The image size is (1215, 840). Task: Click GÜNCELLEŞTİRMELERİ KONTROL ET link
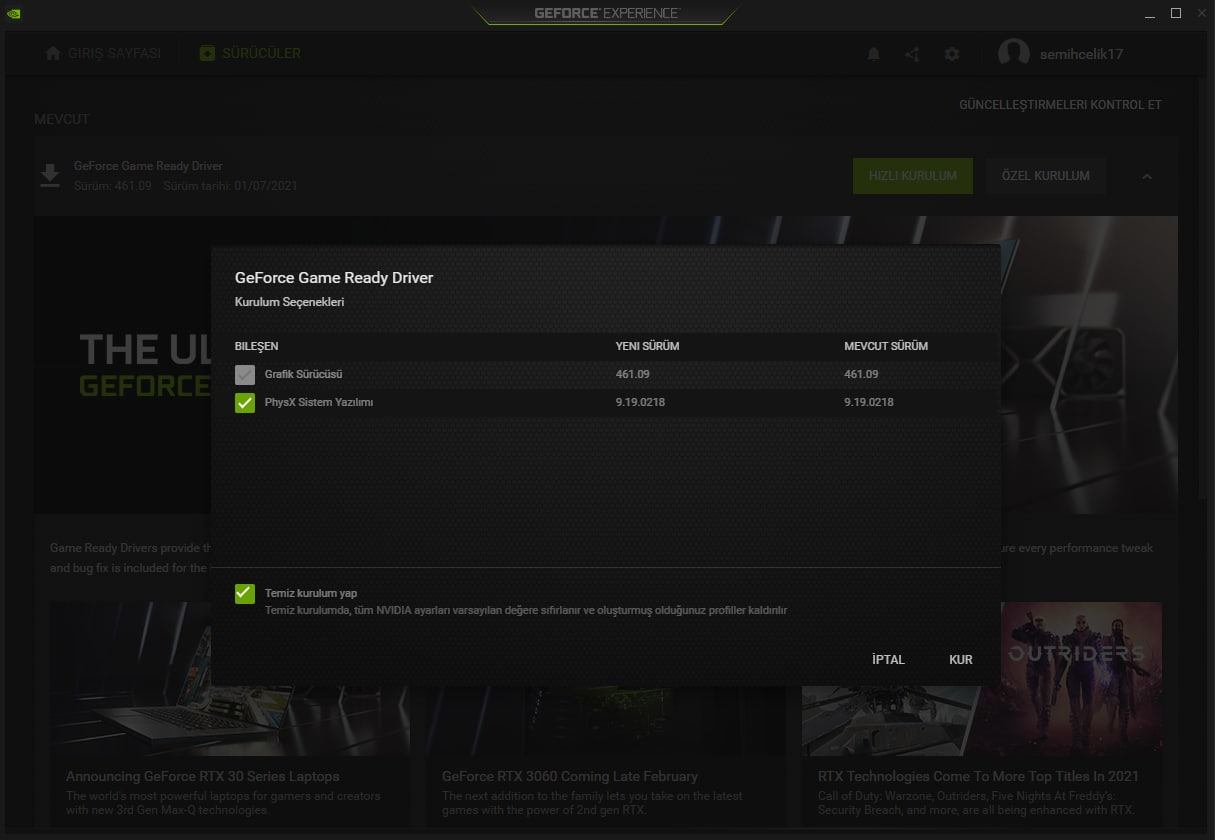[1060, 105]
